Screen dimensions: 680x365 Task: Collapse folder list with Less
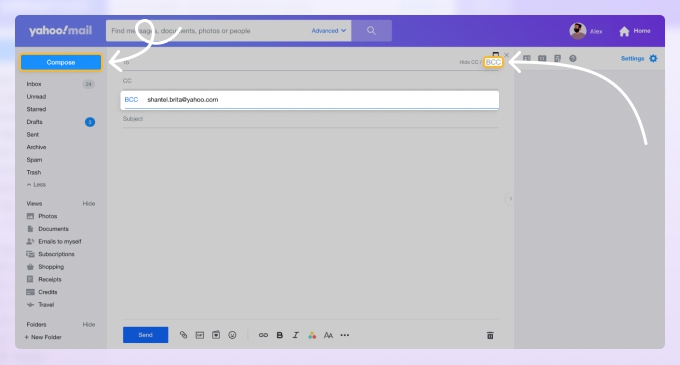36,185
